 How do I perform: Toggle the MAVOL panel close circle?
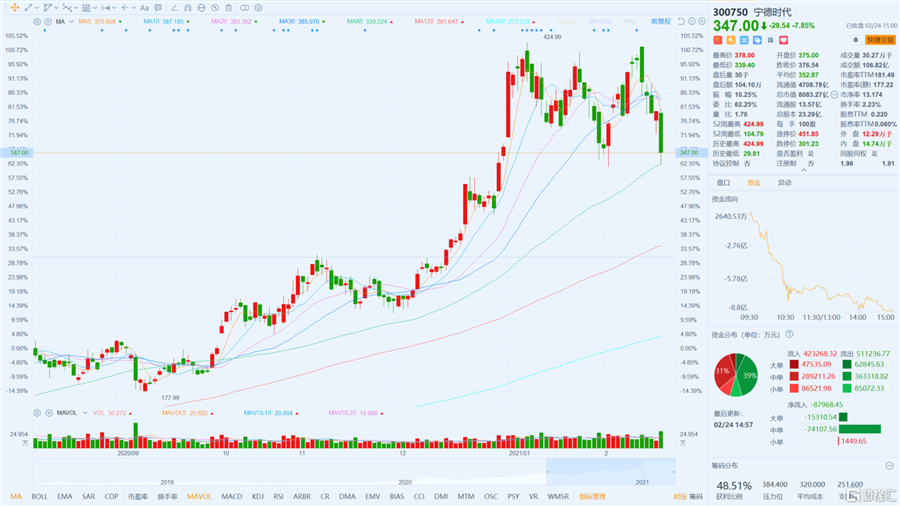[49, 412]
